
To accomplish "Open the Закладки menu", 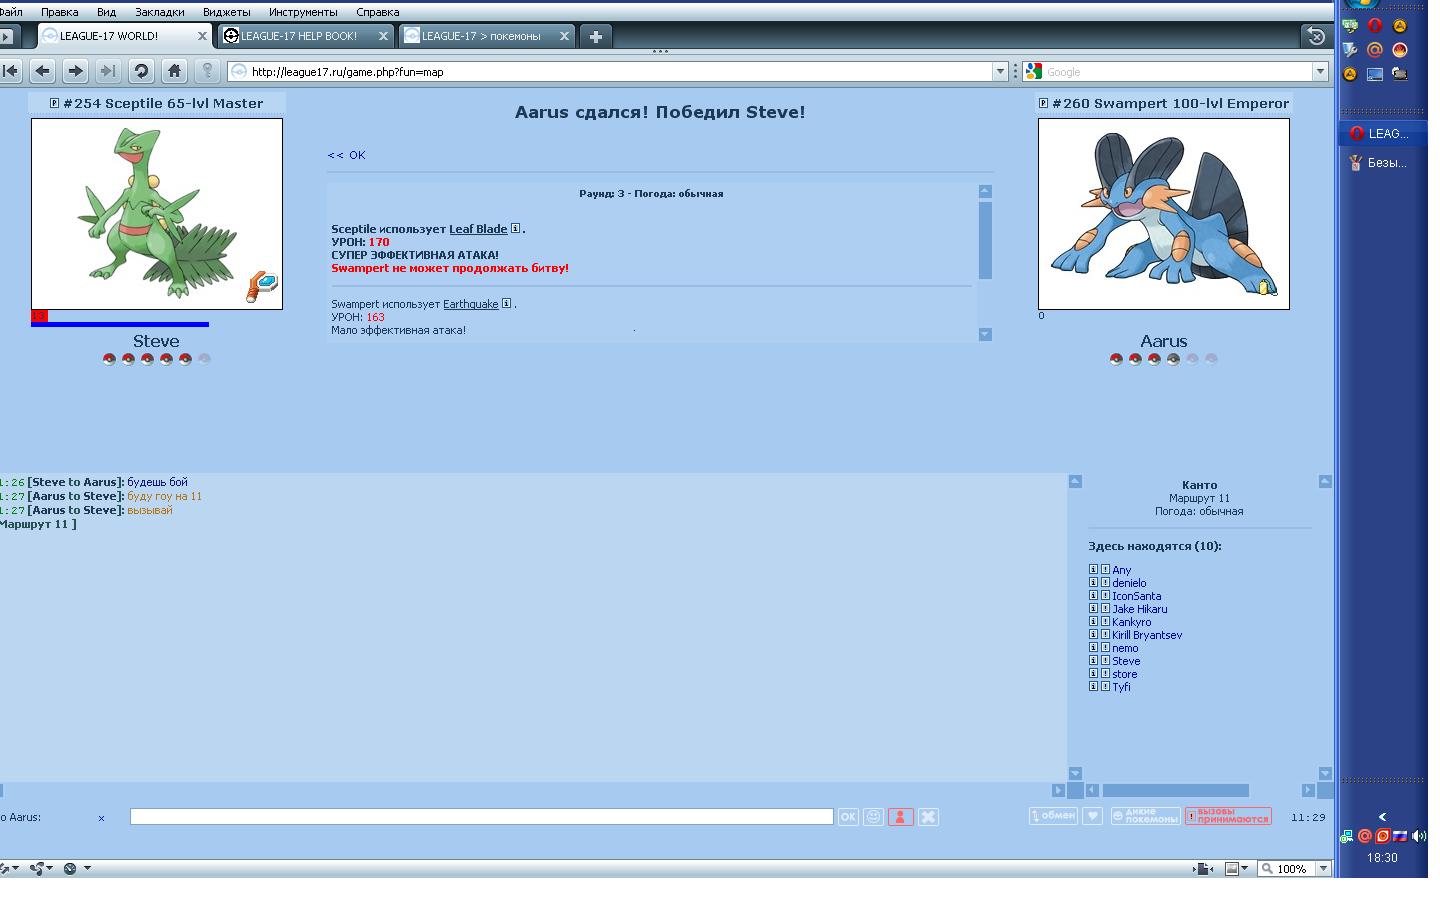I will (x=159, y=12).
